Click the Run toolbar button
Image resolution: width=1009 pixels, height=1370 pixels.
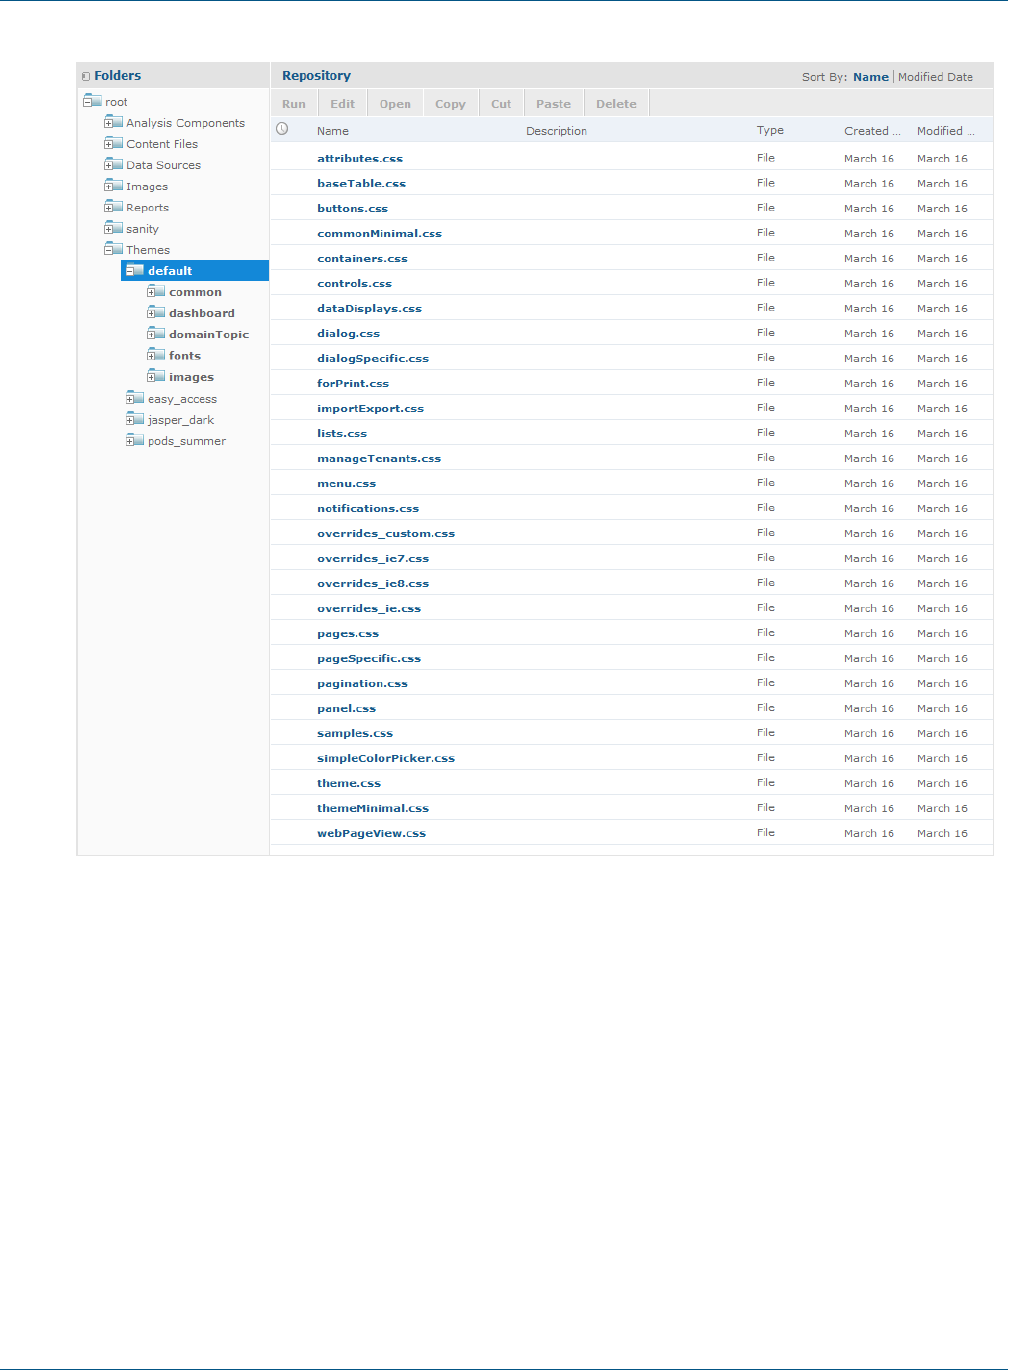tap(294, 104)
